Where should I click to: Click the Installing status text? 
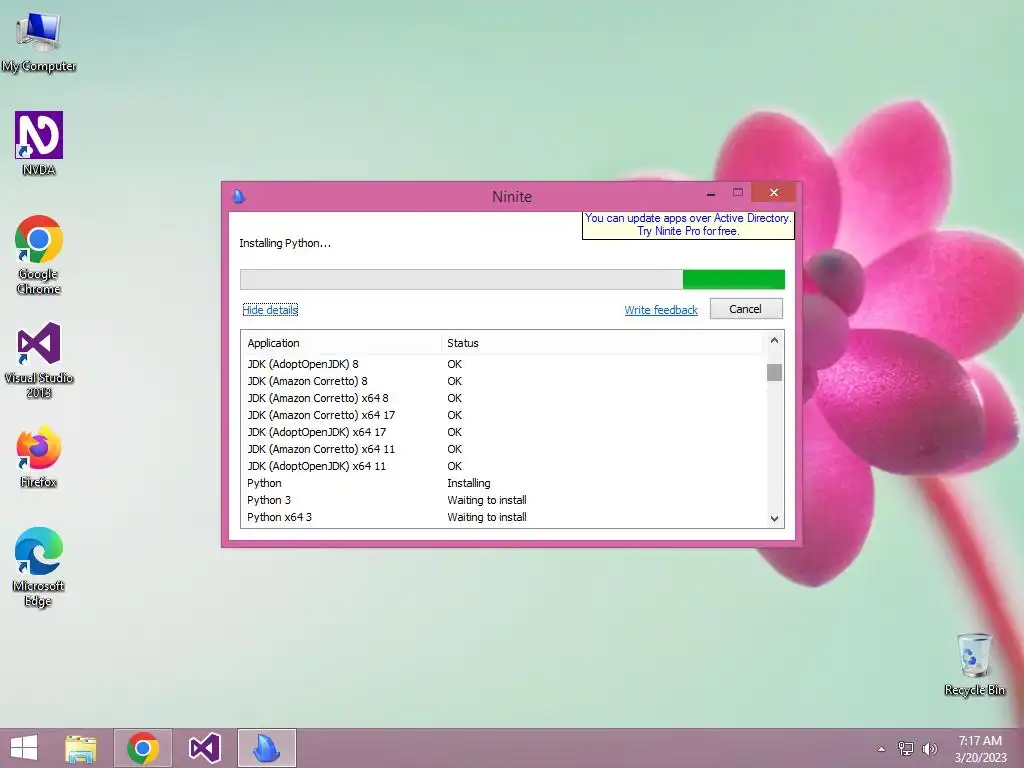pyautogui.click(x=468, y=483)
